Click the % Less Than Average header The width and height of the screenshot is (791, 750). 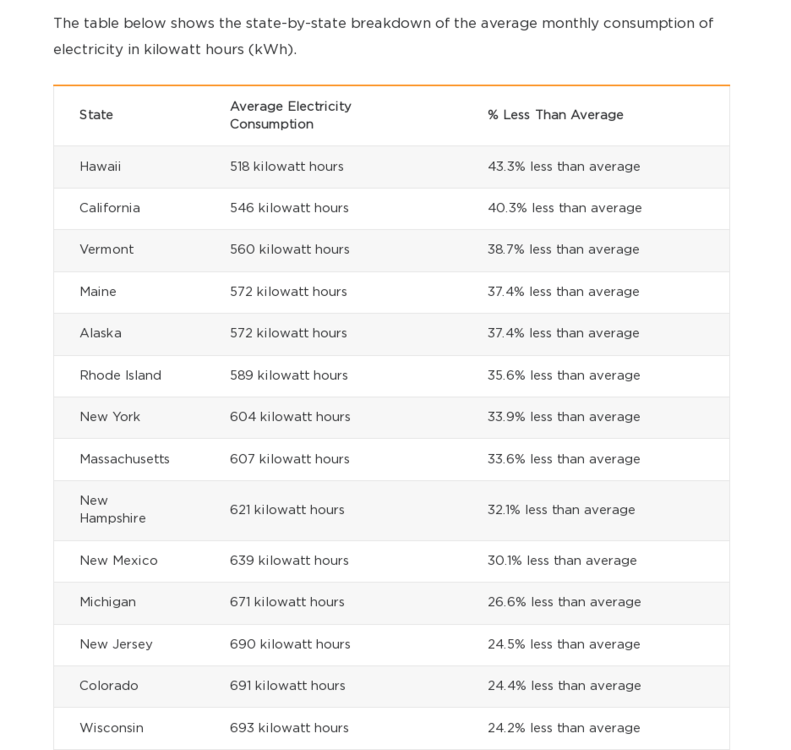tap(555, 115)
